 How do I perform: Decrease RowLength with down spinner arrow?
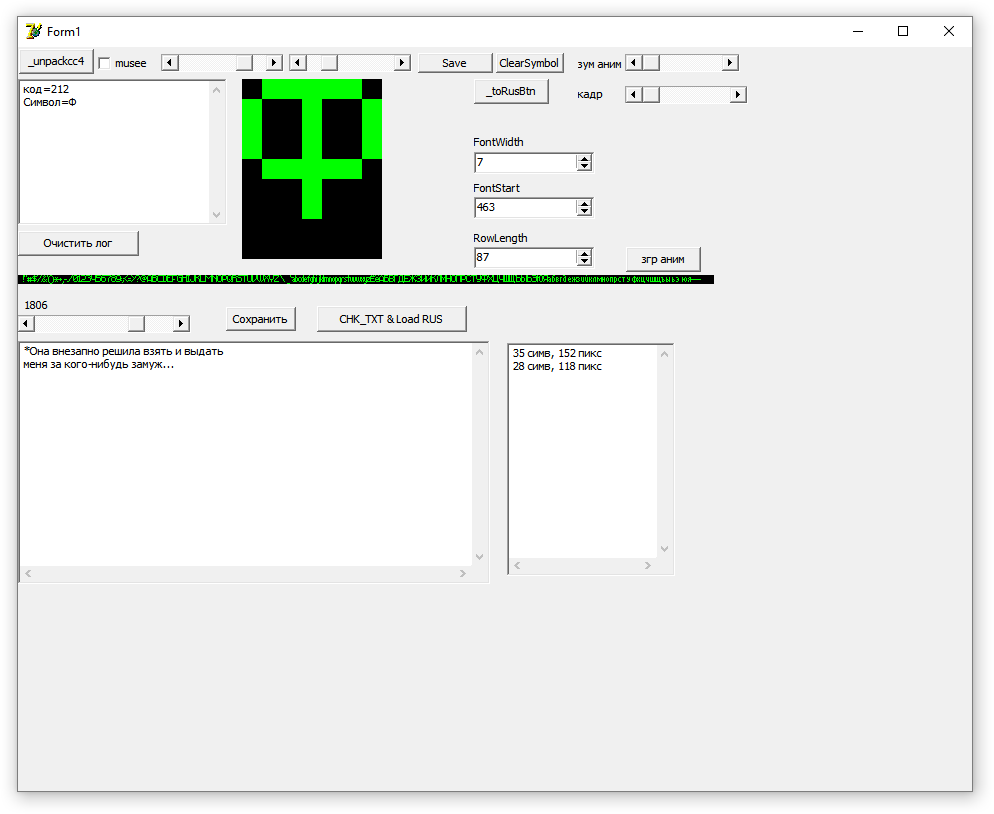[x=584, y=262]
